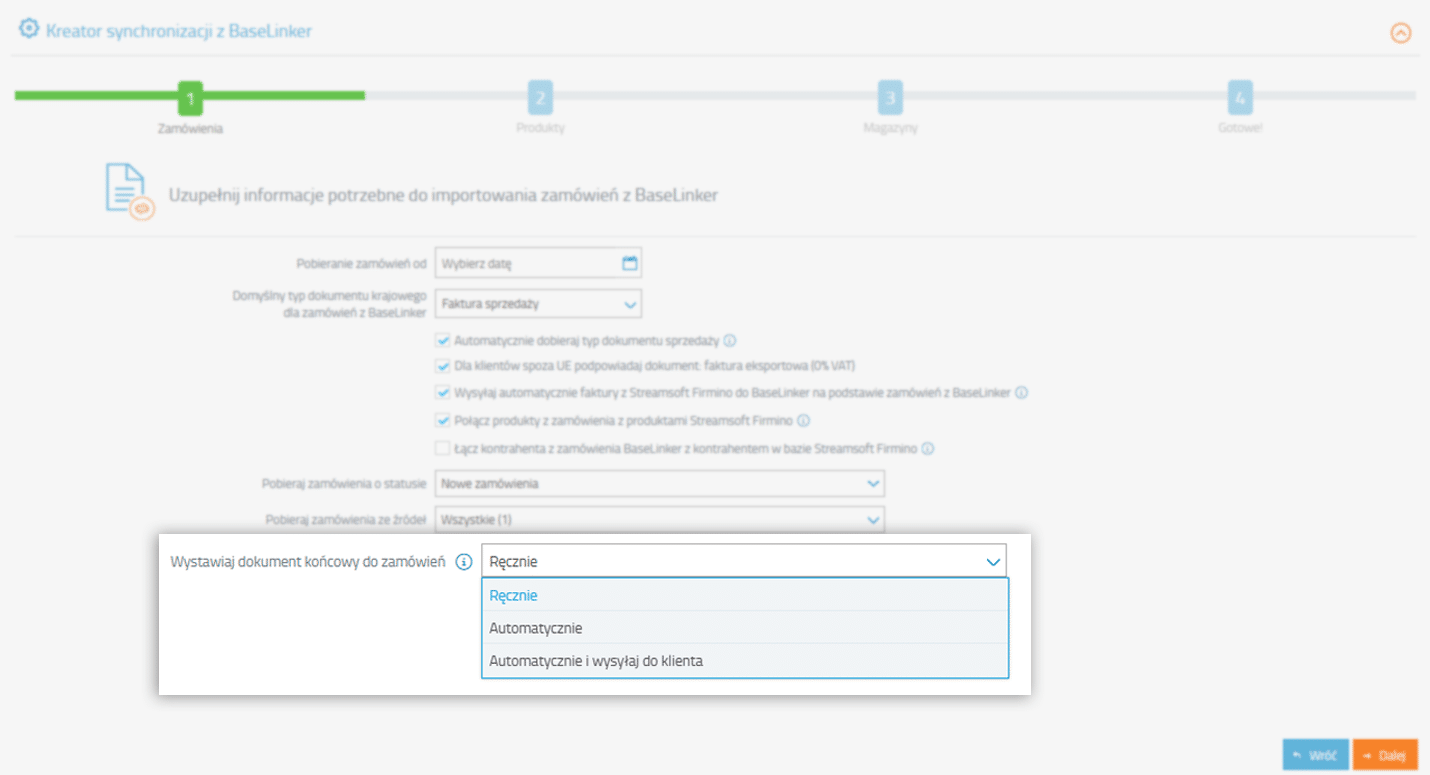The image size is (1430, 775).
Task: Click the Wybierz datę date field
Action: (538, 264)
